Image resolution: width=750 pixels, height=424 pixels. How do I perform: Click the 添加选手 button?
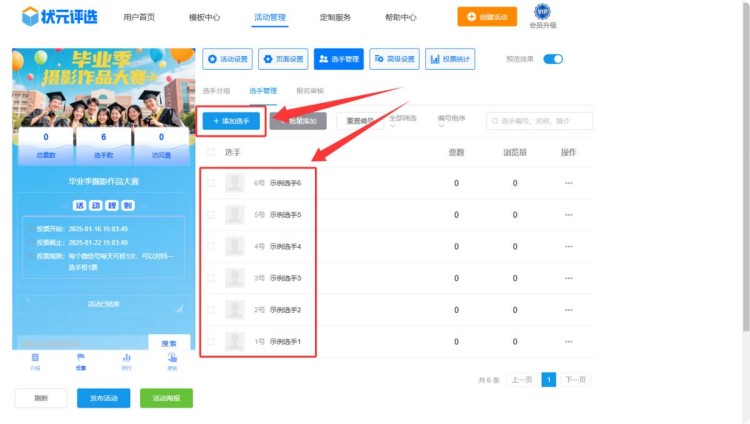pos(232,121)
